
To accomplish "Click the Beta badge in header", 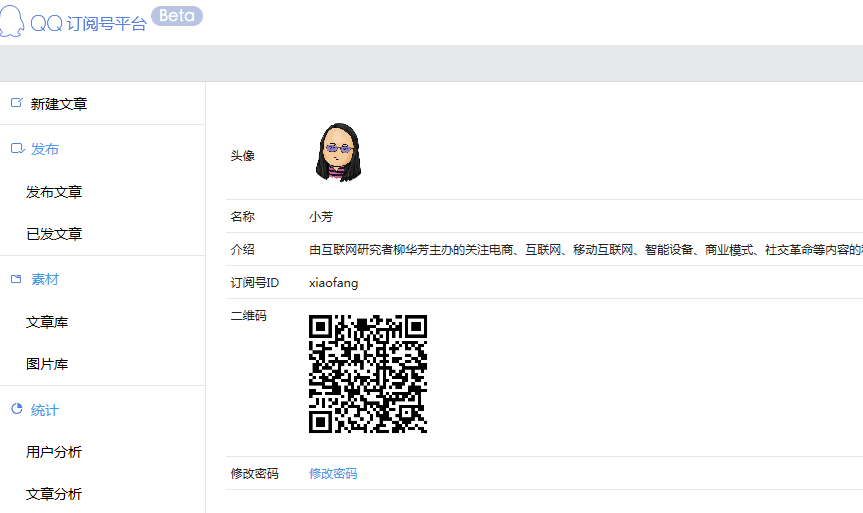I will click(177, 16).
